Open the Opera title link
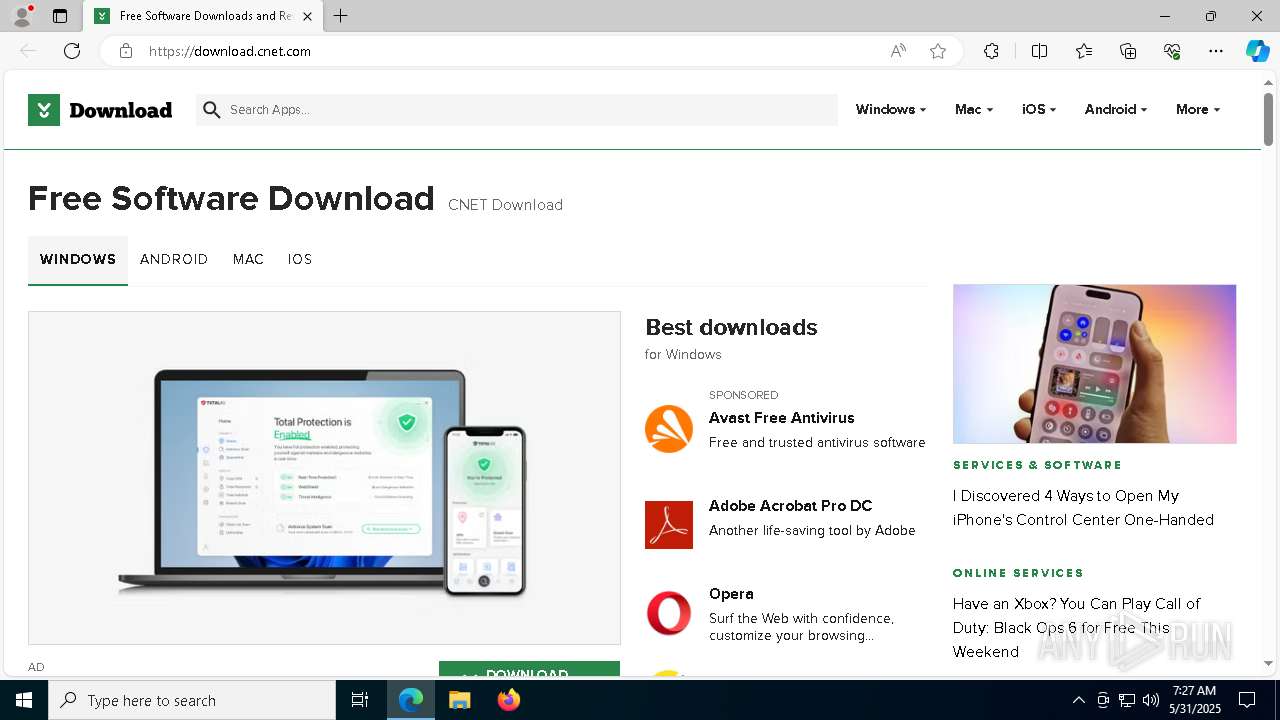Image resolution: width=1280 pixels, height=720 pixels. [731, 594]
